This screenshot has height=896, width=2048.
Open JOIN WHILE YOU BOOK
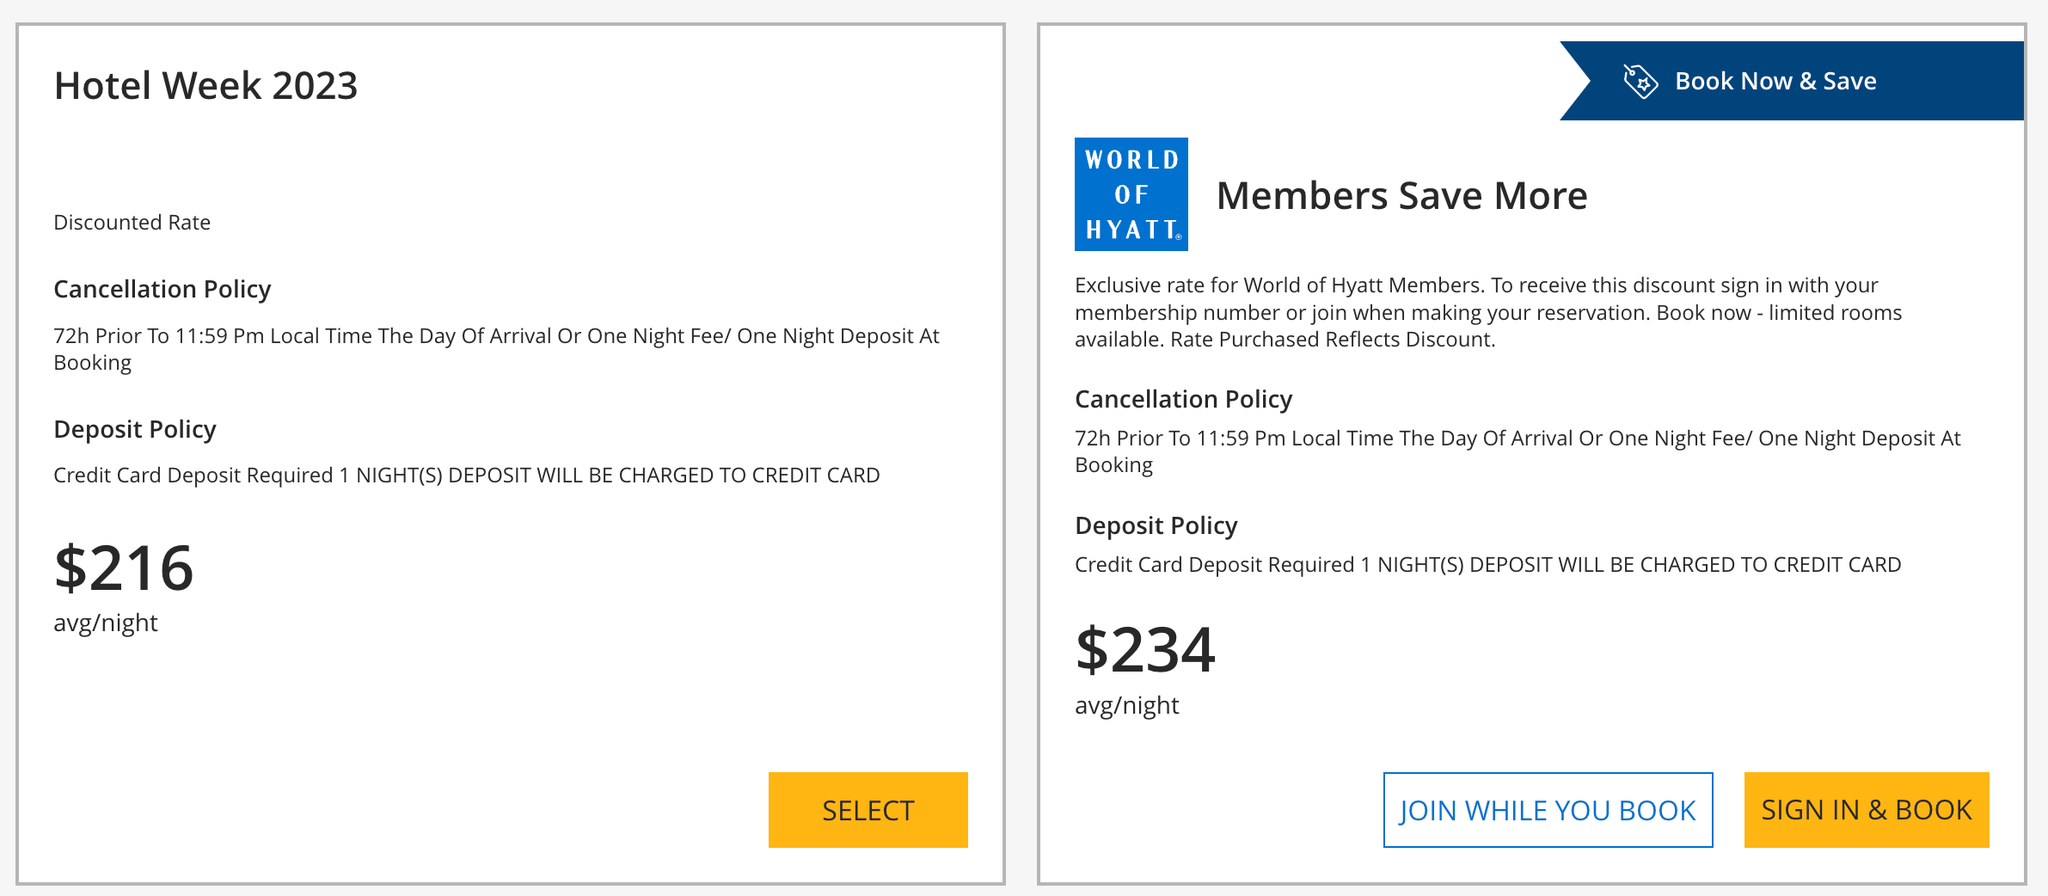coord(1547,810)
